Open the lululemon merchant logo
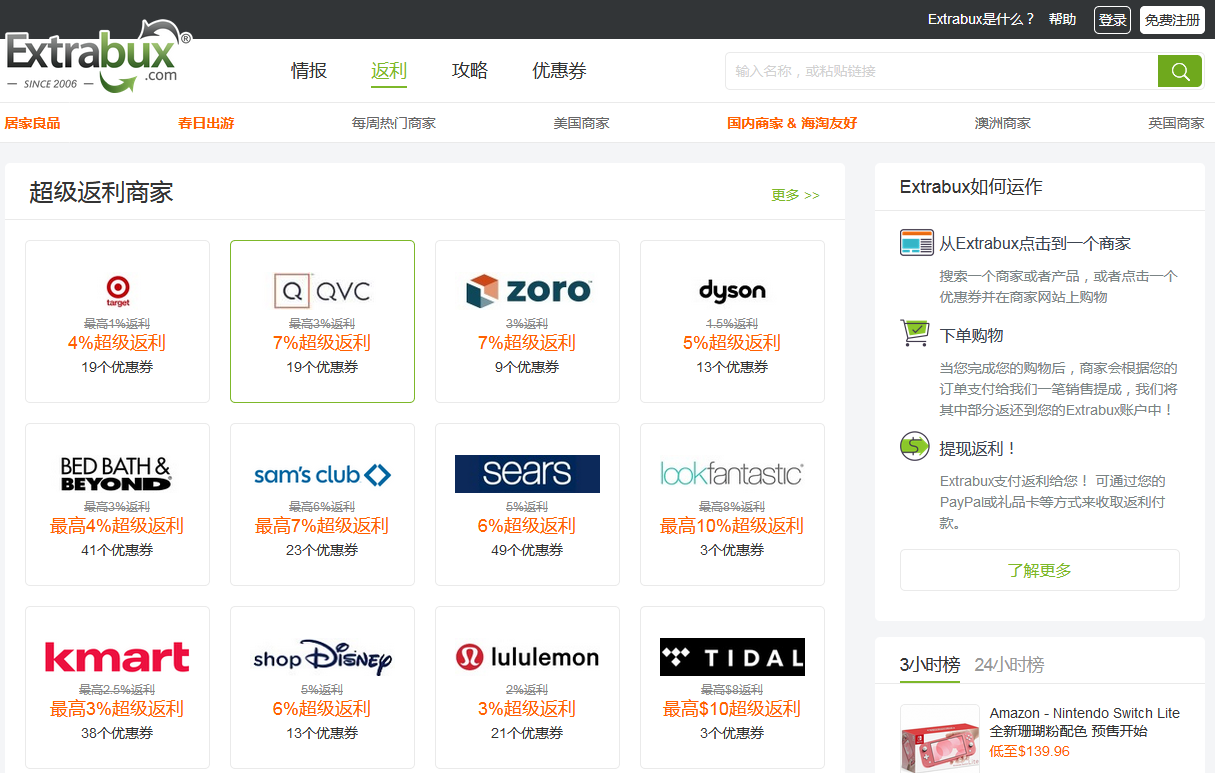The image size is (1215, 773). (x=527, y=657)
